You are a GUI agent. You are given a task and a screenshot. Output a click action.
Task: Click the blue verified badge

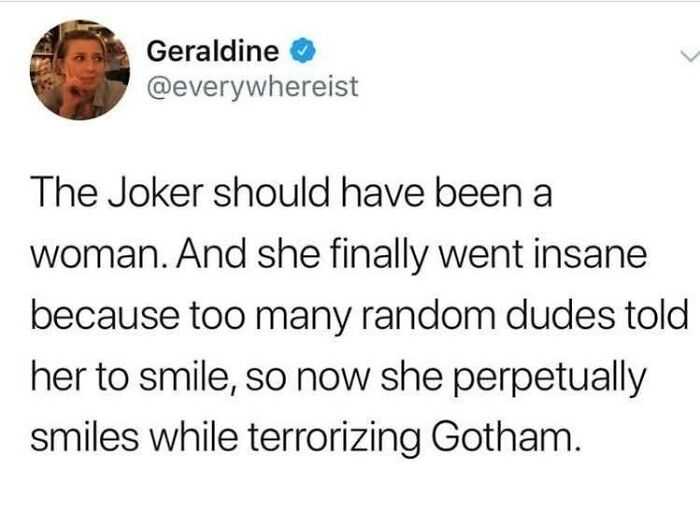tap(297, 50)
